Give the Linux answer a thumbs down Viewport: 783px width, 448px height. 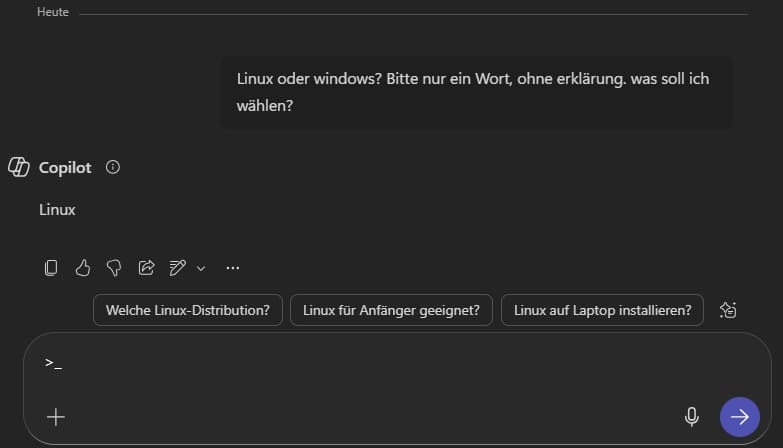point(114,267)
